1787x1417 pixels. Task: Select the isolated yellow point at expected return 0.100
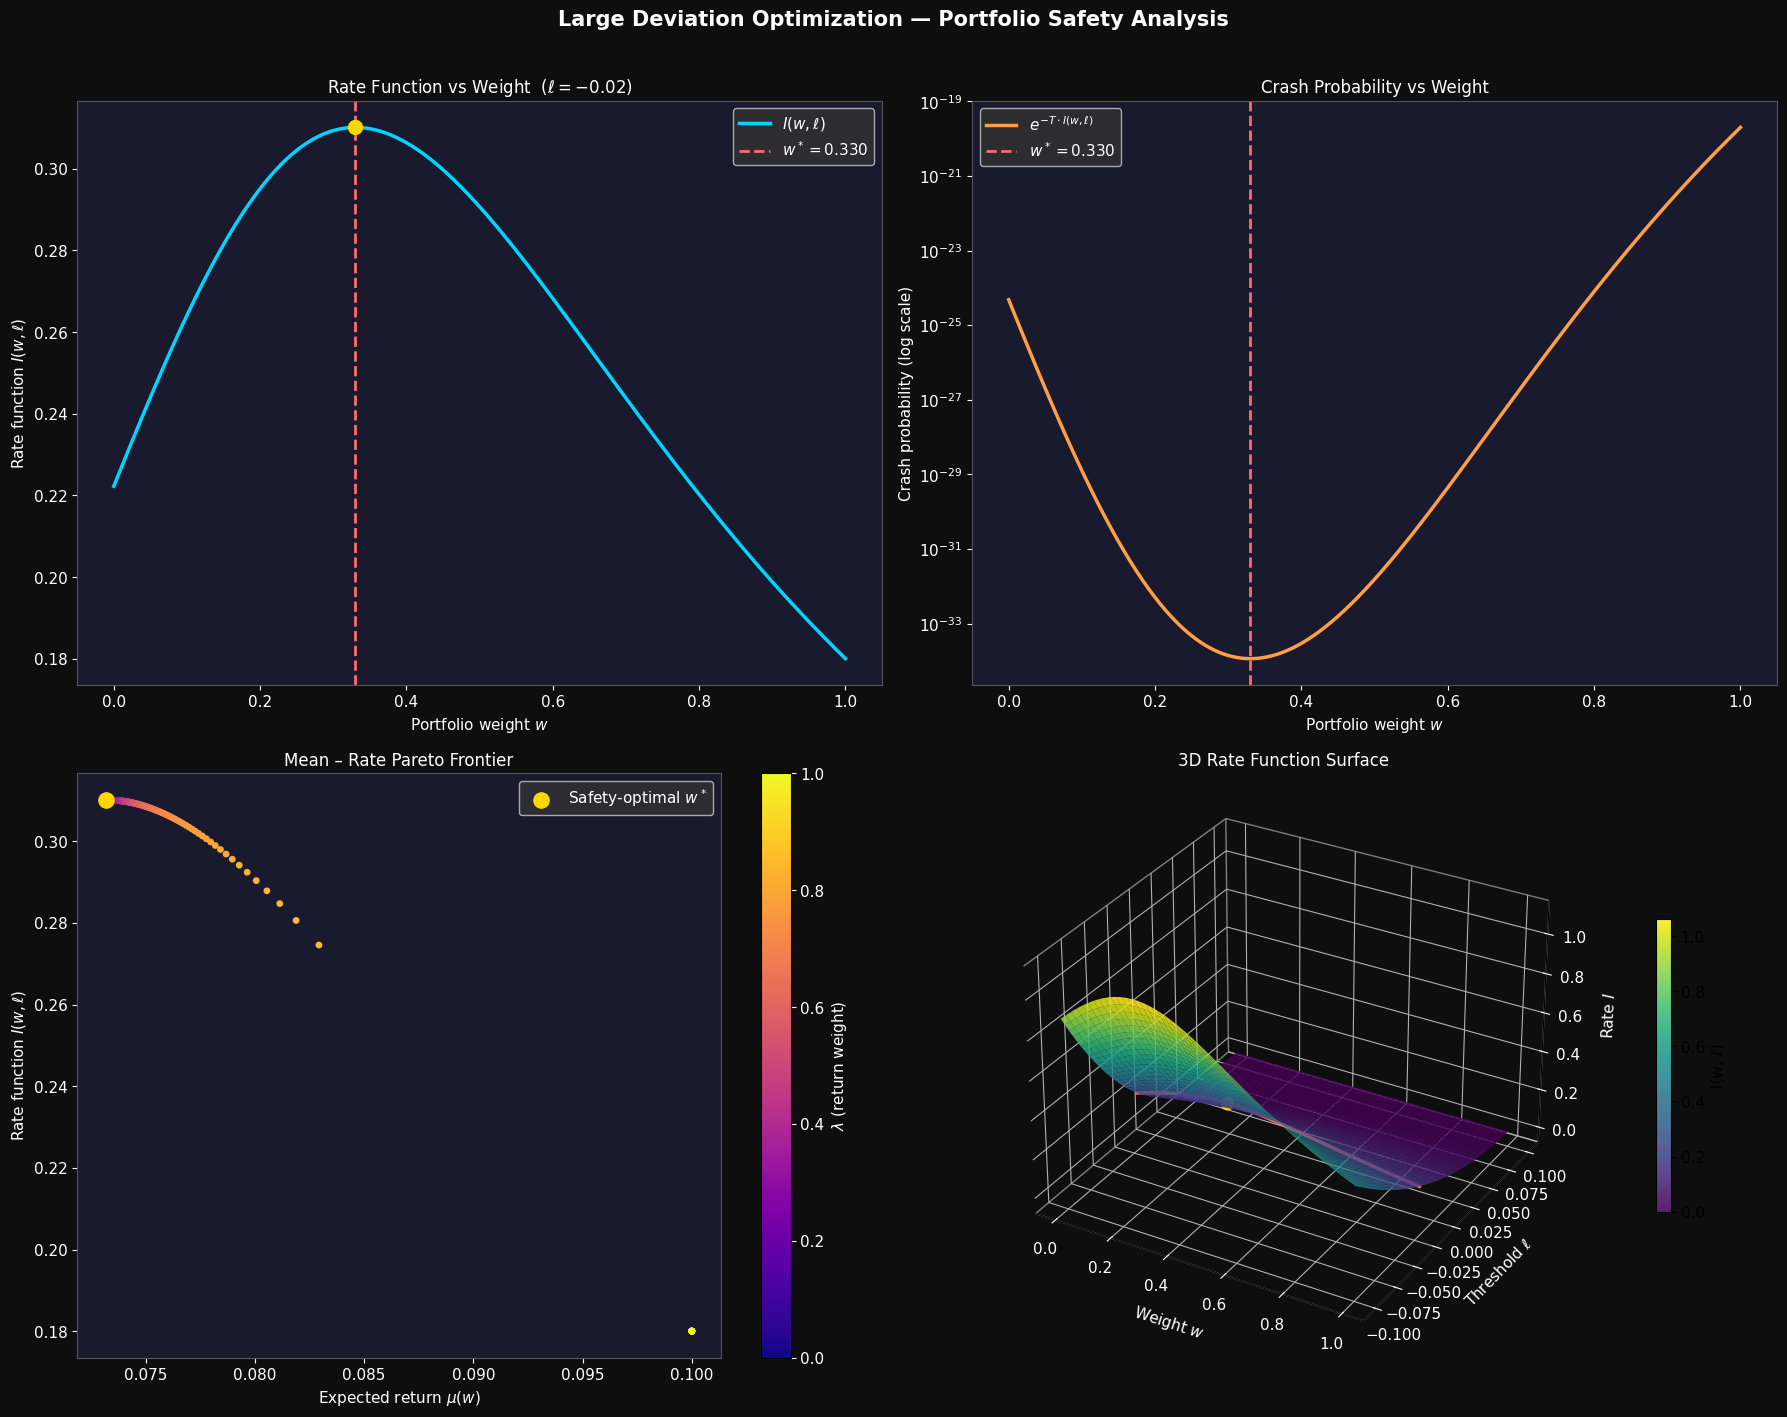pyautogui.click(x=692, y=1331)
